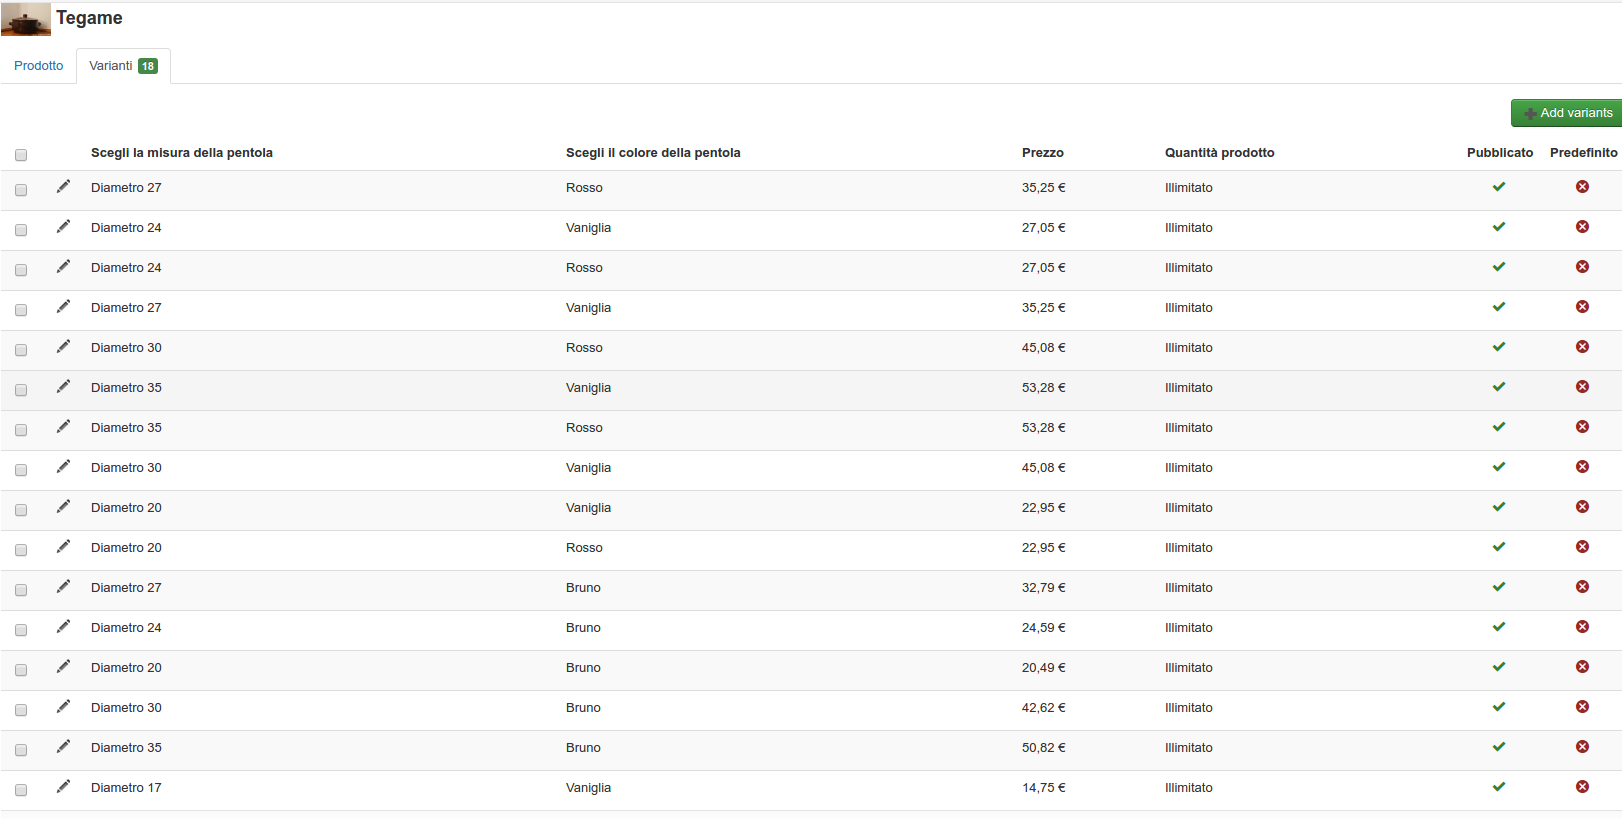Image resolution: width=1622 pixels, height=819 pixels.
Task: Open editor for Diametro 30 Rosso row
Action: click(x=63, y=347)
